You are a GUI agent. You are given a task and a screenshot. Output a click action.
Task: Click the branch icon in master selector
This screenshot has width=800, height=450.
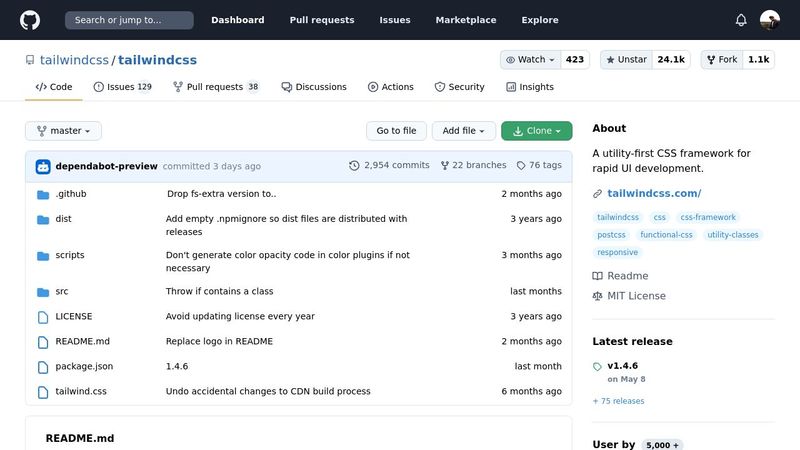pyautogui.click(x=42, y=131)
